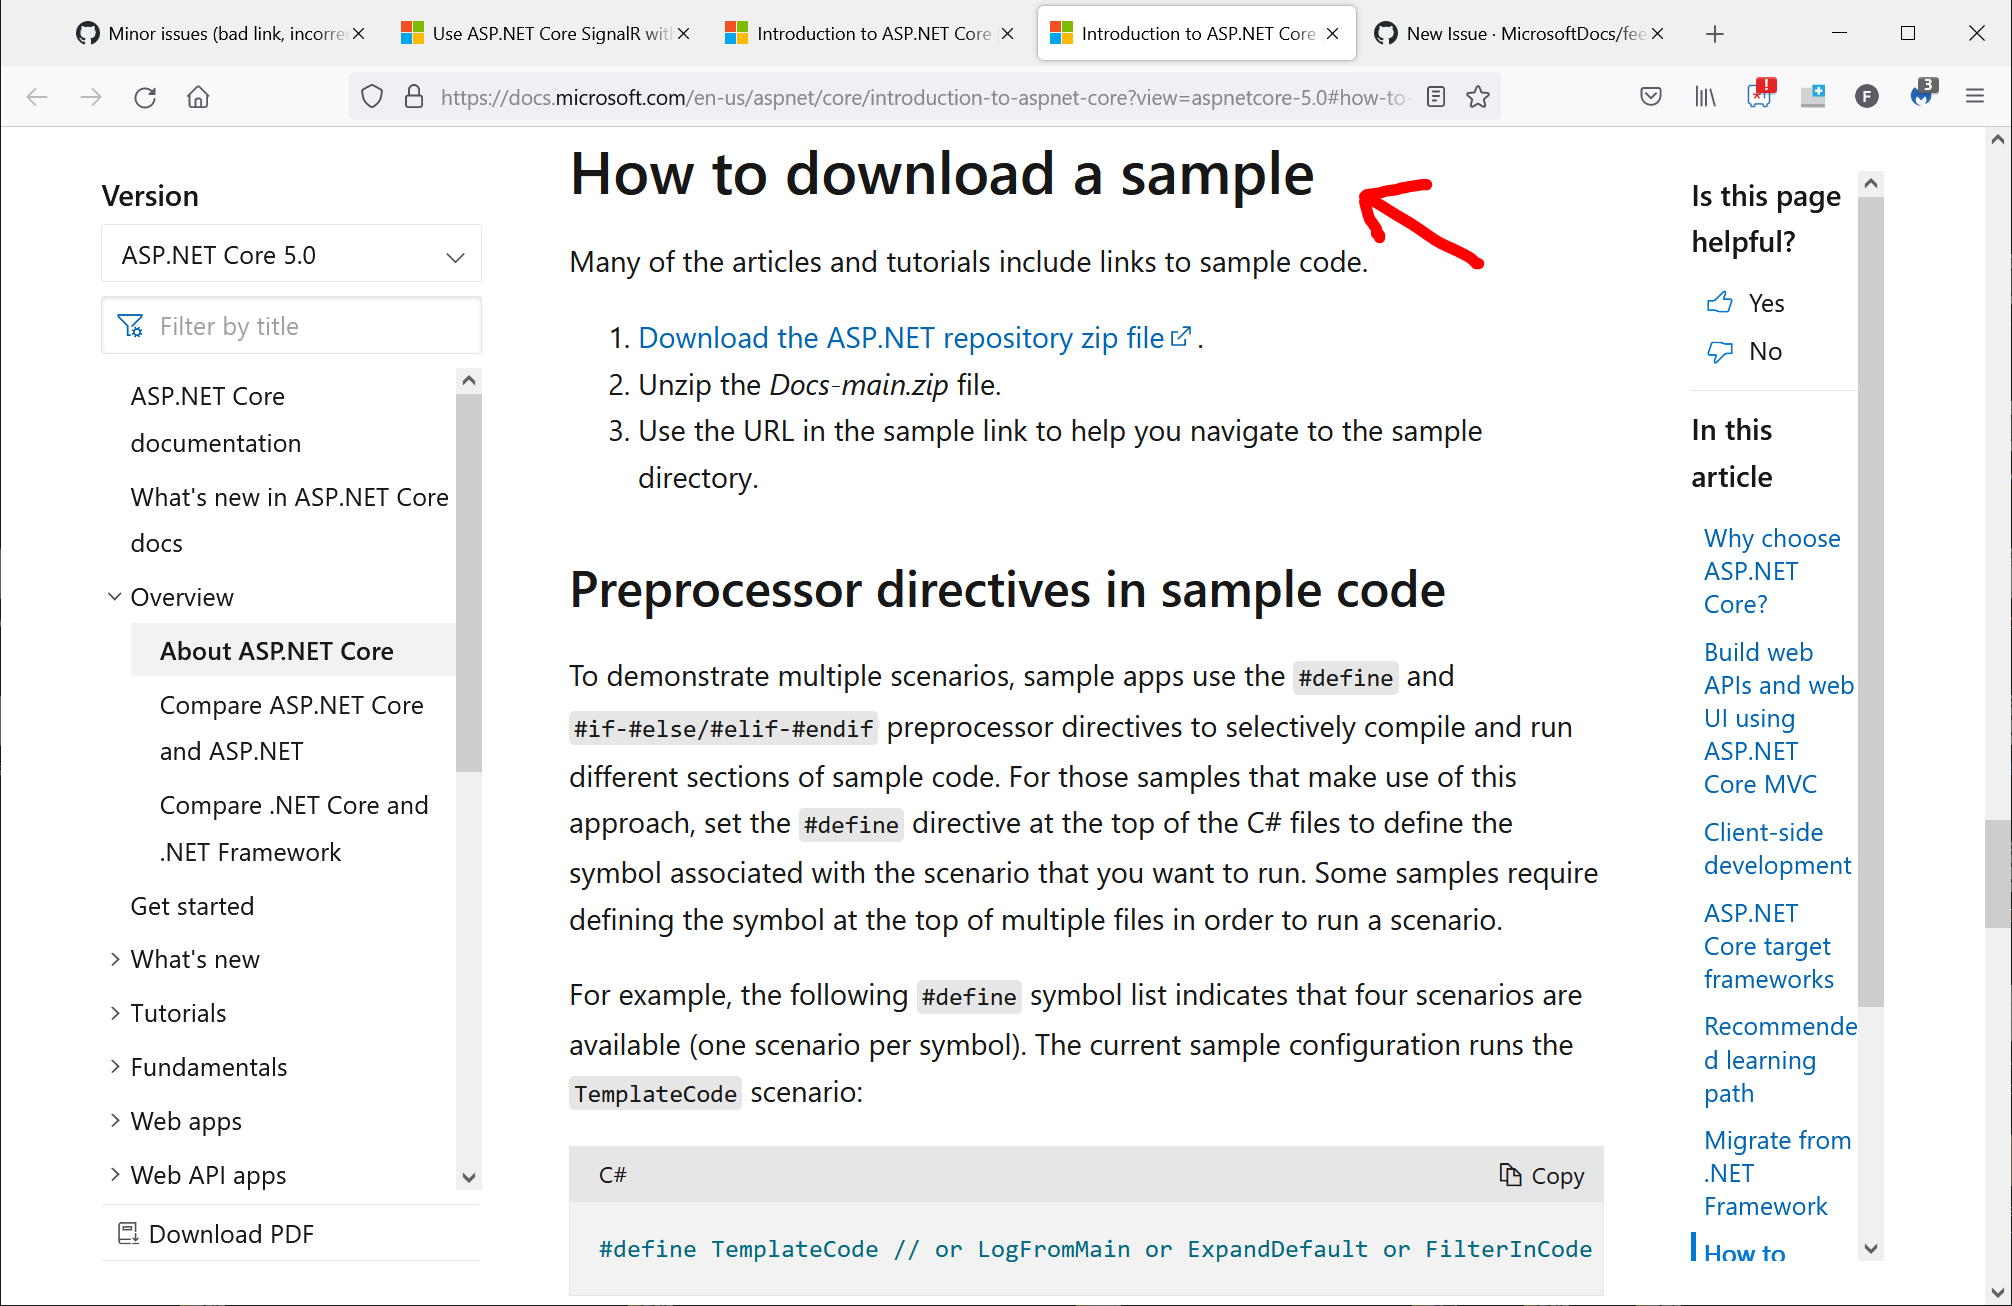This screenshot has width=2012, height=1306.
Task: Click Filter by title field
Action: pos(291,326)
